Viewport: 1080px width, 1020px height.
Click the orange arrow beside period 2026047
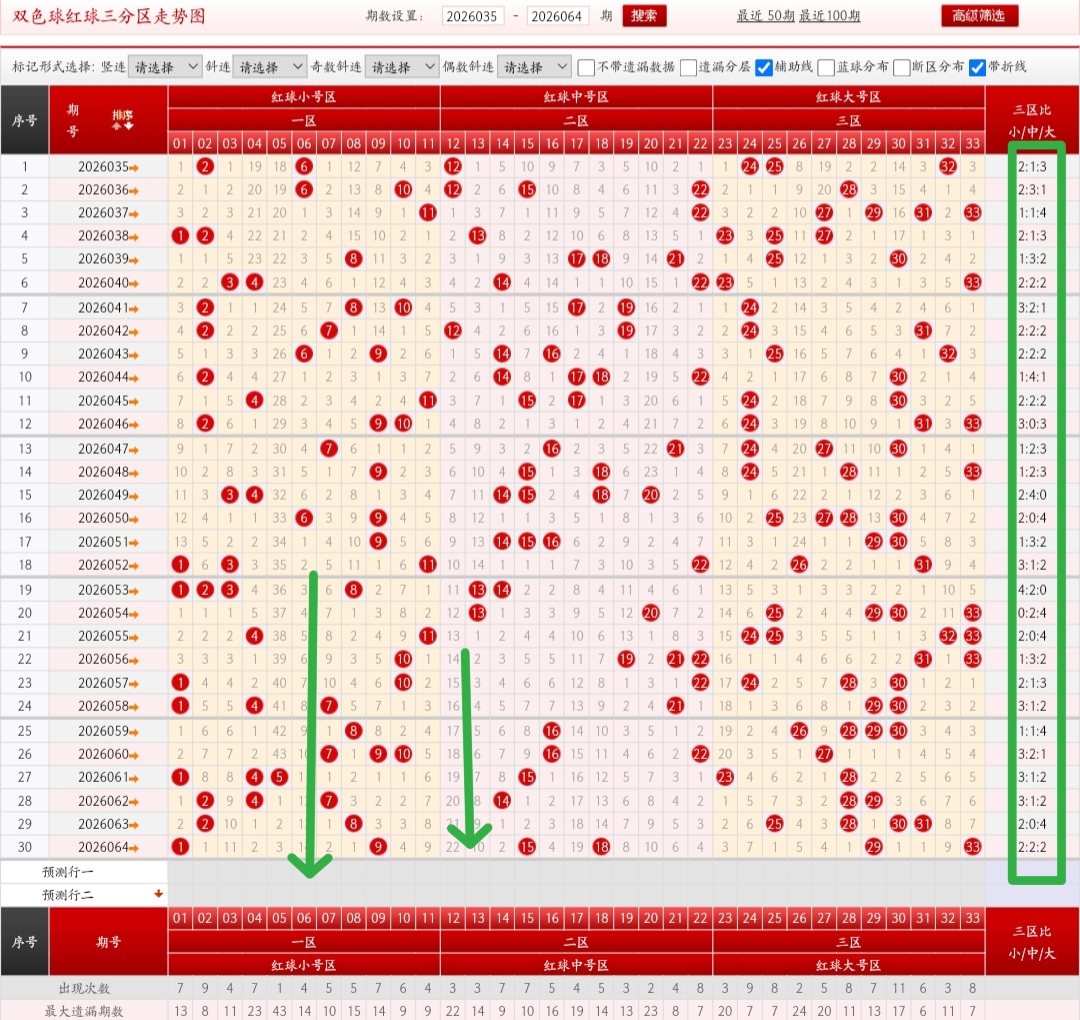click(x=134, y=450)
